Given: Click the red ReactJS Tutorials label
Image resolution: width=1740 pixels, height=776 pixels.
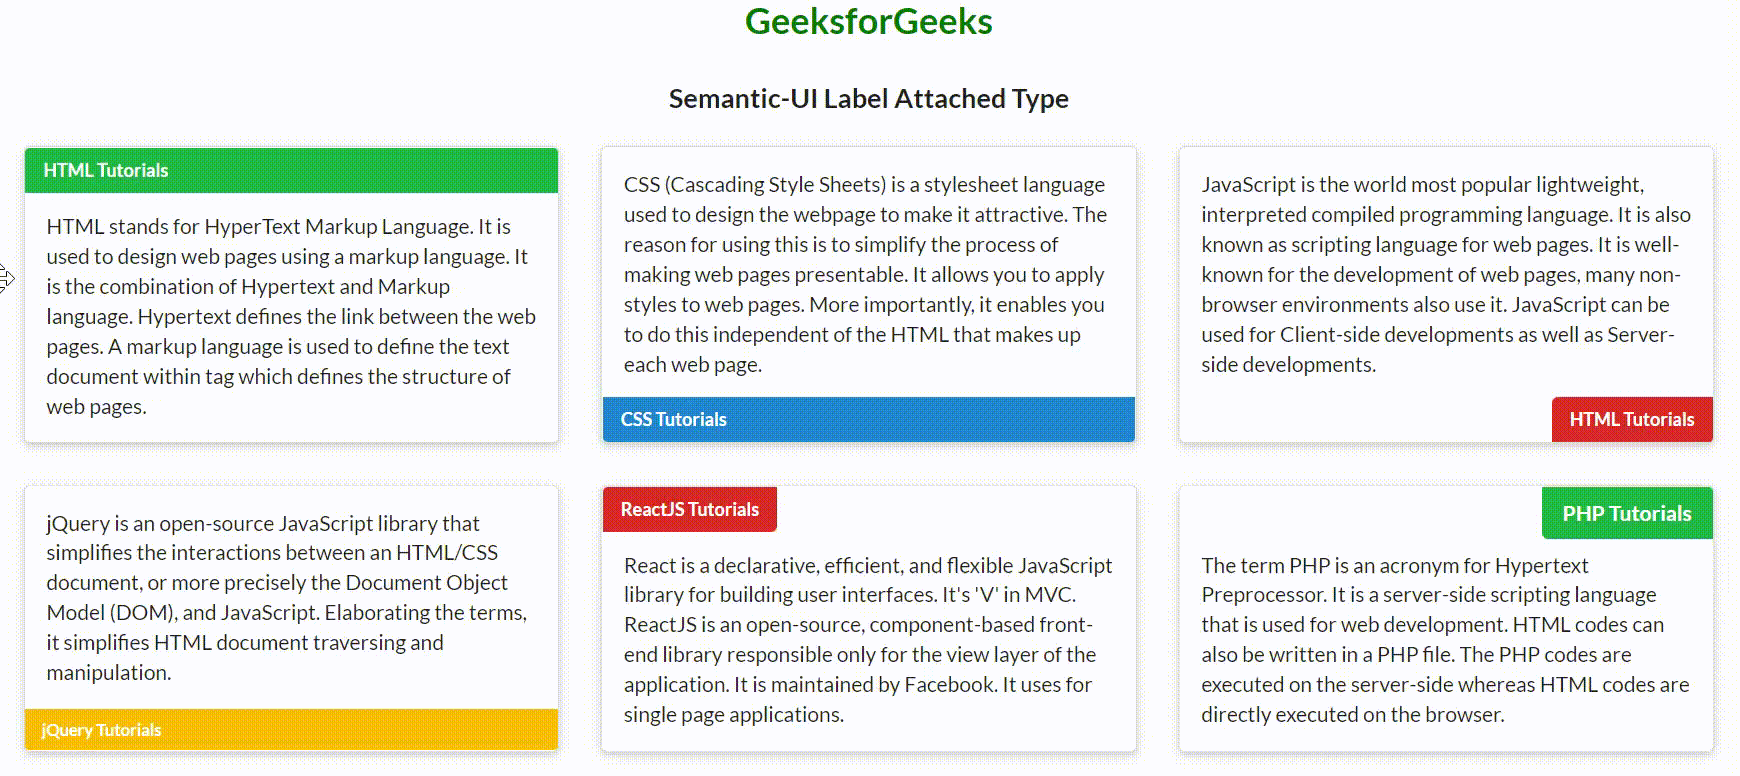Looking at the screenshot, I should (689, 509).
